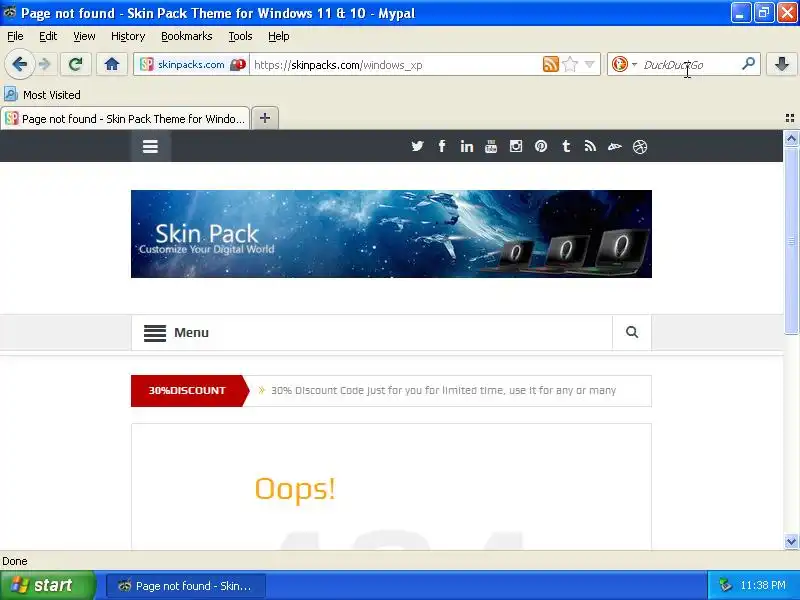Open the 30% Discount Code ticker link

(443, 391)
